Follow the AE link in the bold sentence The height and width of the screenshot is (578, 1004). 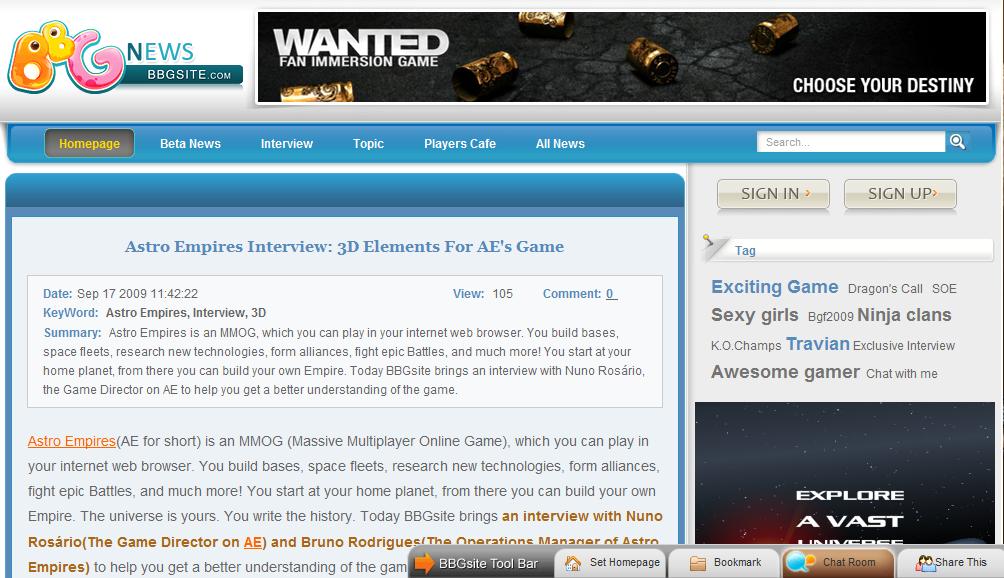point(253,542)
